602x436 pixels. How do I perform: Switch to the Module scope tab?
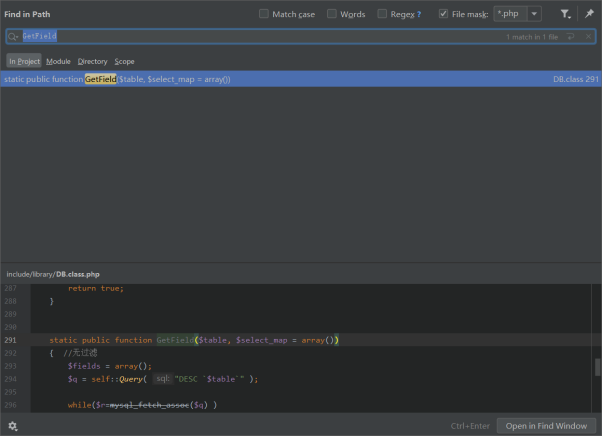(59, 61)
